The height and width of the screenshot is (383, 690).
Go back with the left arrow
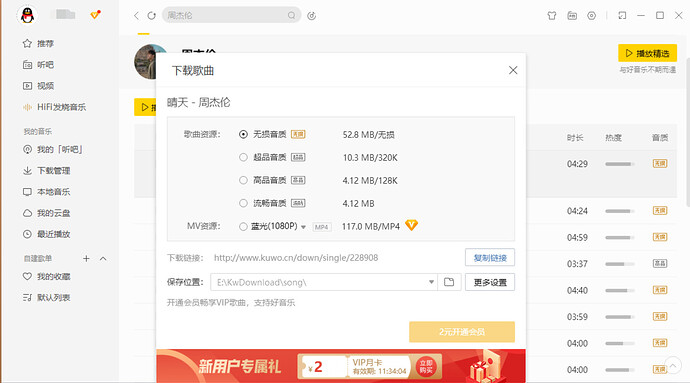coord(136,15)
